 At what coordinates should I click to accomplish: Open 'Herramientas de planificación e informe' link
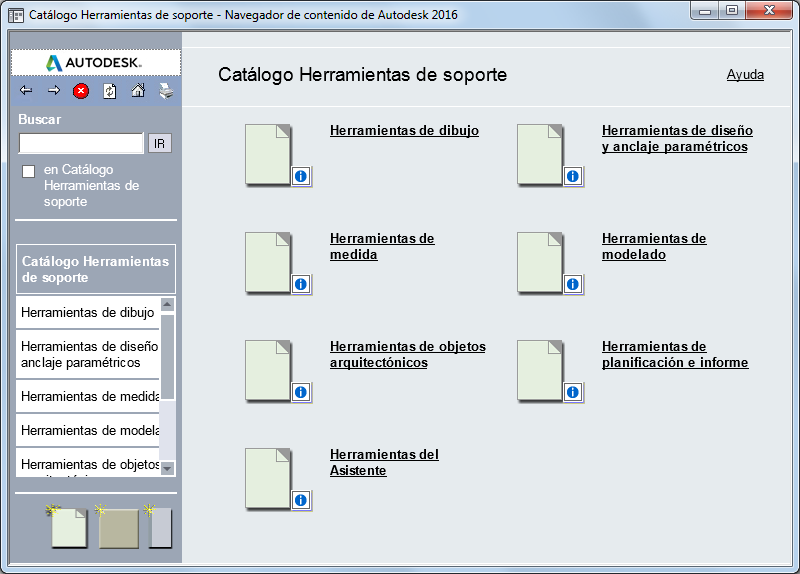[x=675, y=355]
